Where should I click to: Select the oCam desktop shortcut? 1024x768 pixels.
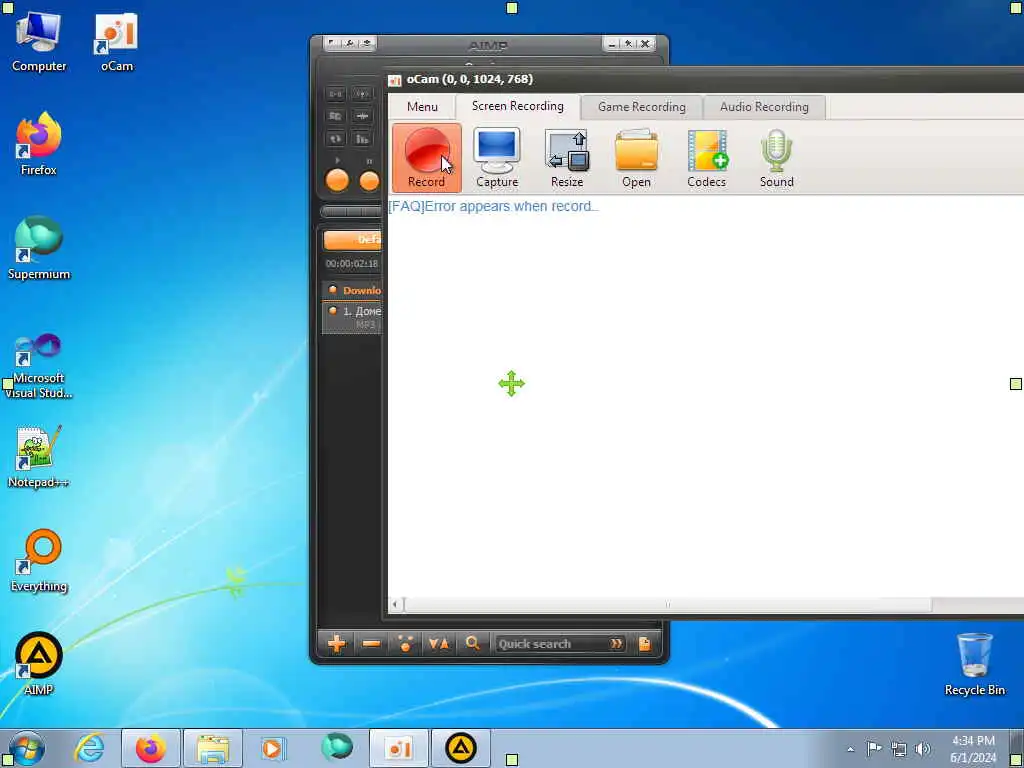[x=116, y=41]
